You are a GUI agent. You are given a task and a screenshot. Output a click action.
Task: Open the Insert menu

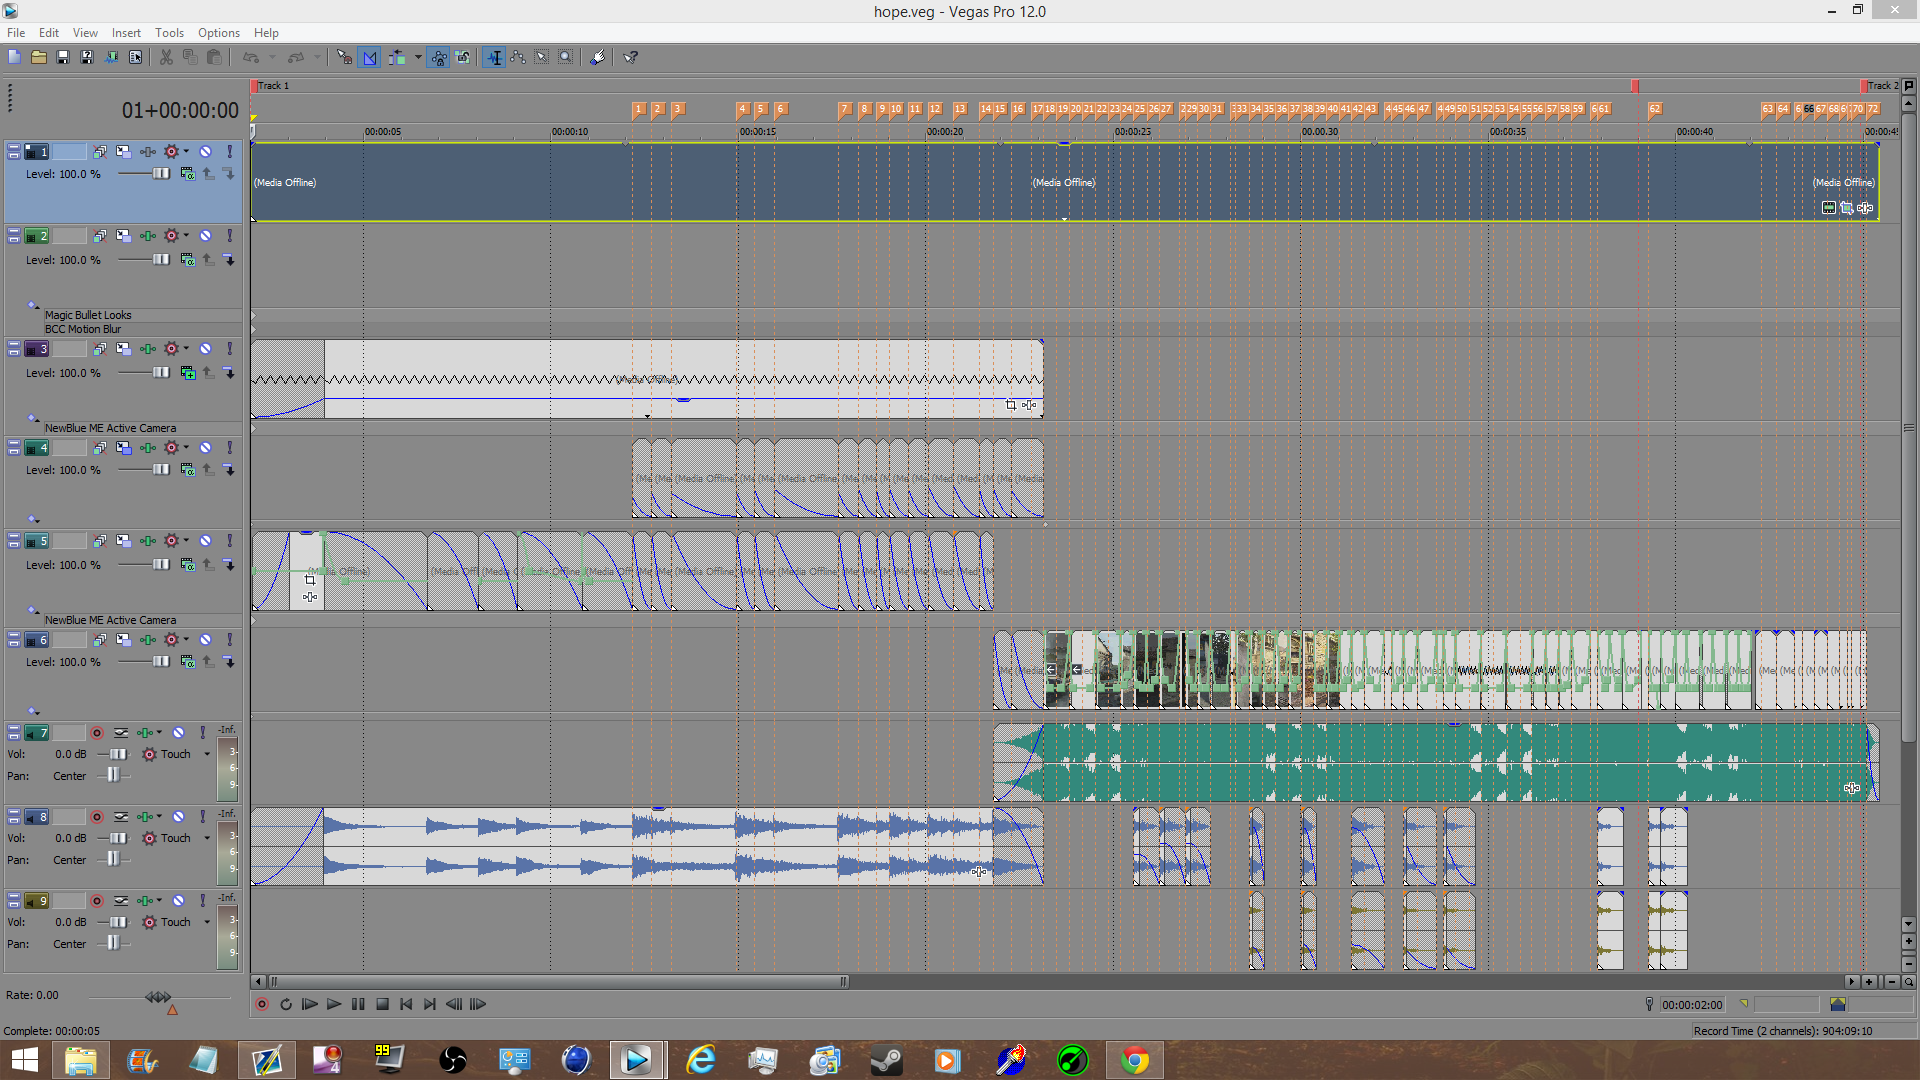pyautogui.click(x=126, y=33)
